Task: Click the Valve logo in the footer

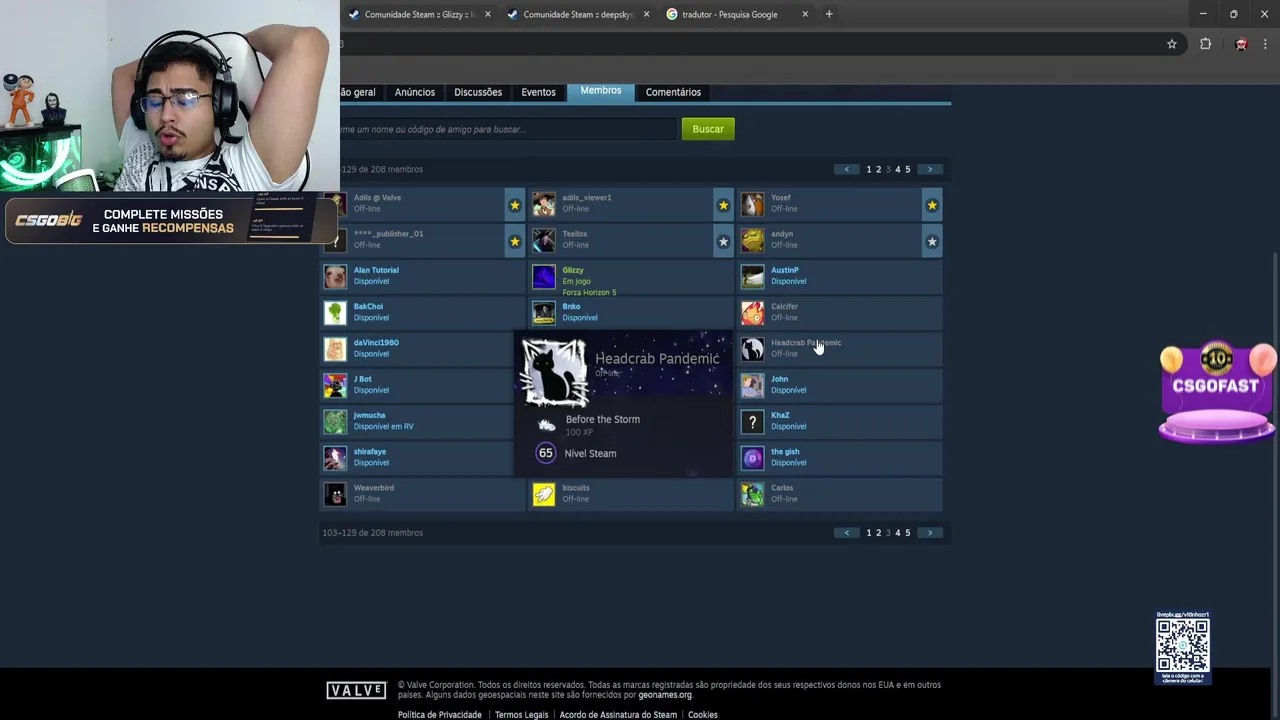Action: [x=356, y=690]
